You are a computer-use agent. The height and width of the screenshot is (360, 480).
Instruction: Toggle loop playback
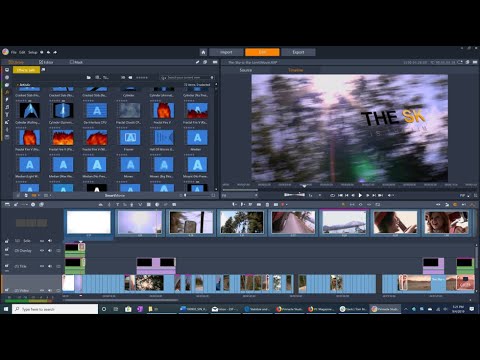332,195
